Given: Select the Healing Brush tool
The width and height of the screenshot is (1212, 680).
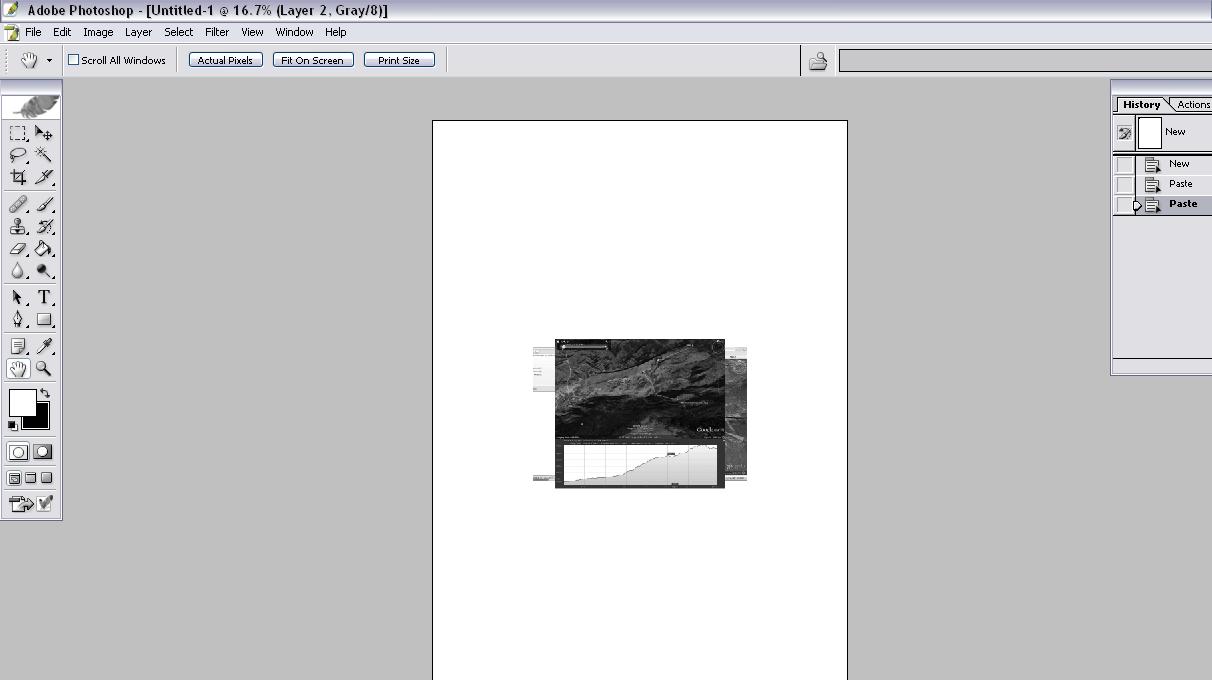Looking at the screenshot, I should tap(18, 205).
